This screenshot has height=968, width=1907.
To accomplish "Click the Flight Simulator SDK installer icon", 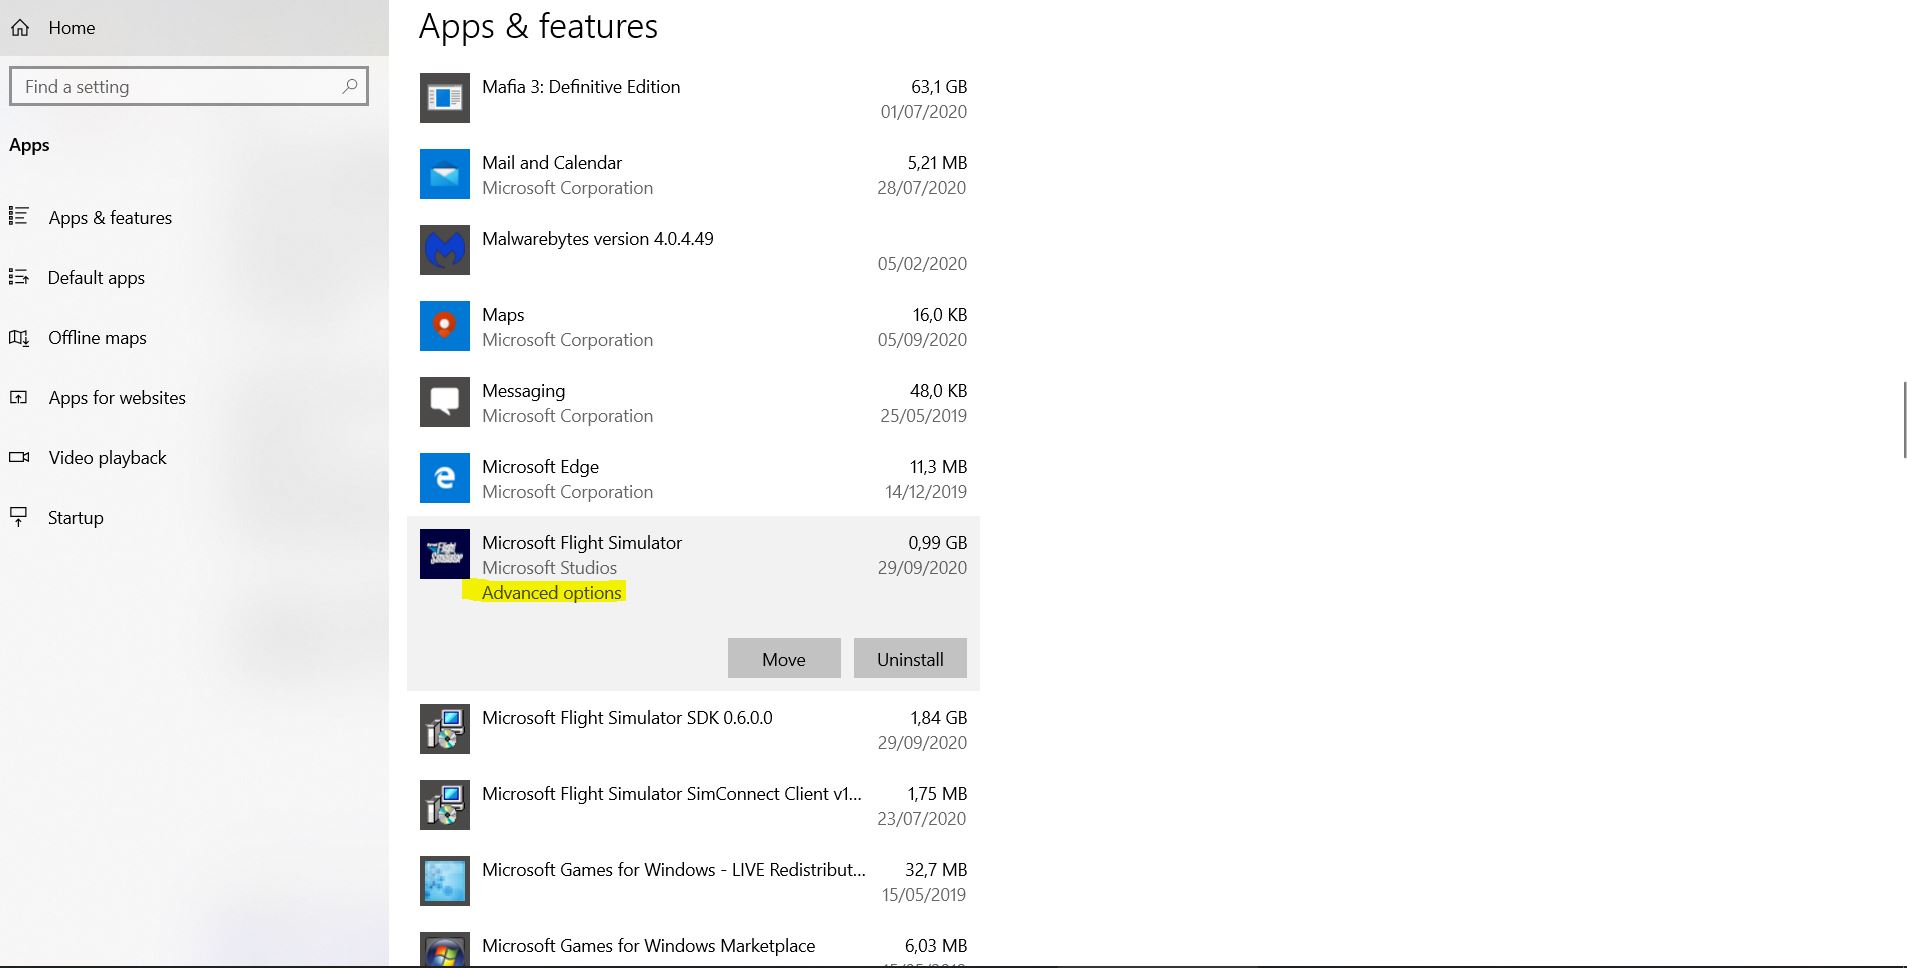I will point(444,729).
